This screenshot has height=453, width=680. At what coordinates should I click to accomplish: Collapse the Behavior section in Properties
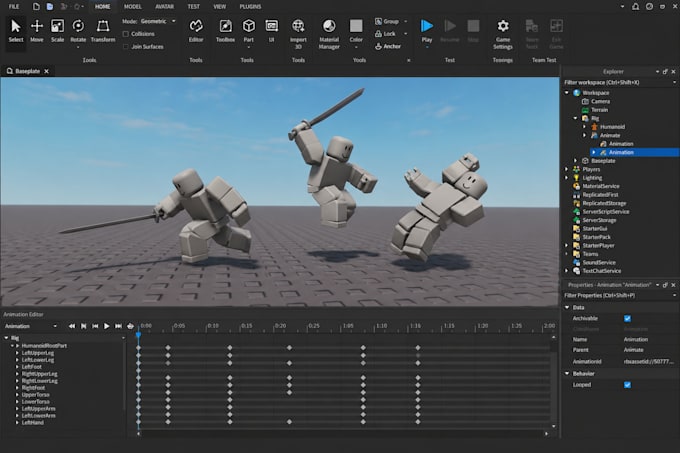pyautogui.click(x=567, y=374)
